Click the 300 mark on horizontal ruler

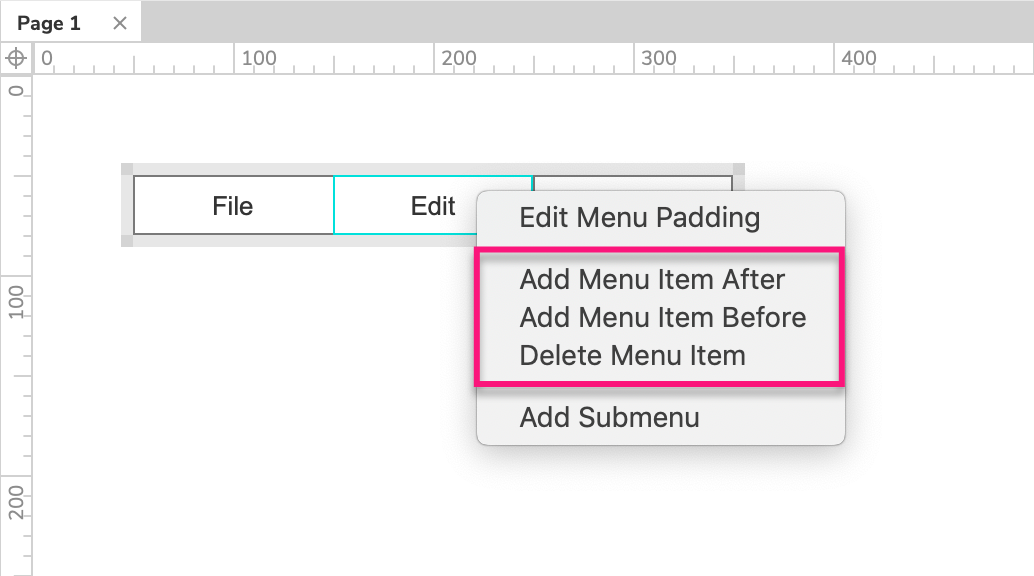pos(658,58)
